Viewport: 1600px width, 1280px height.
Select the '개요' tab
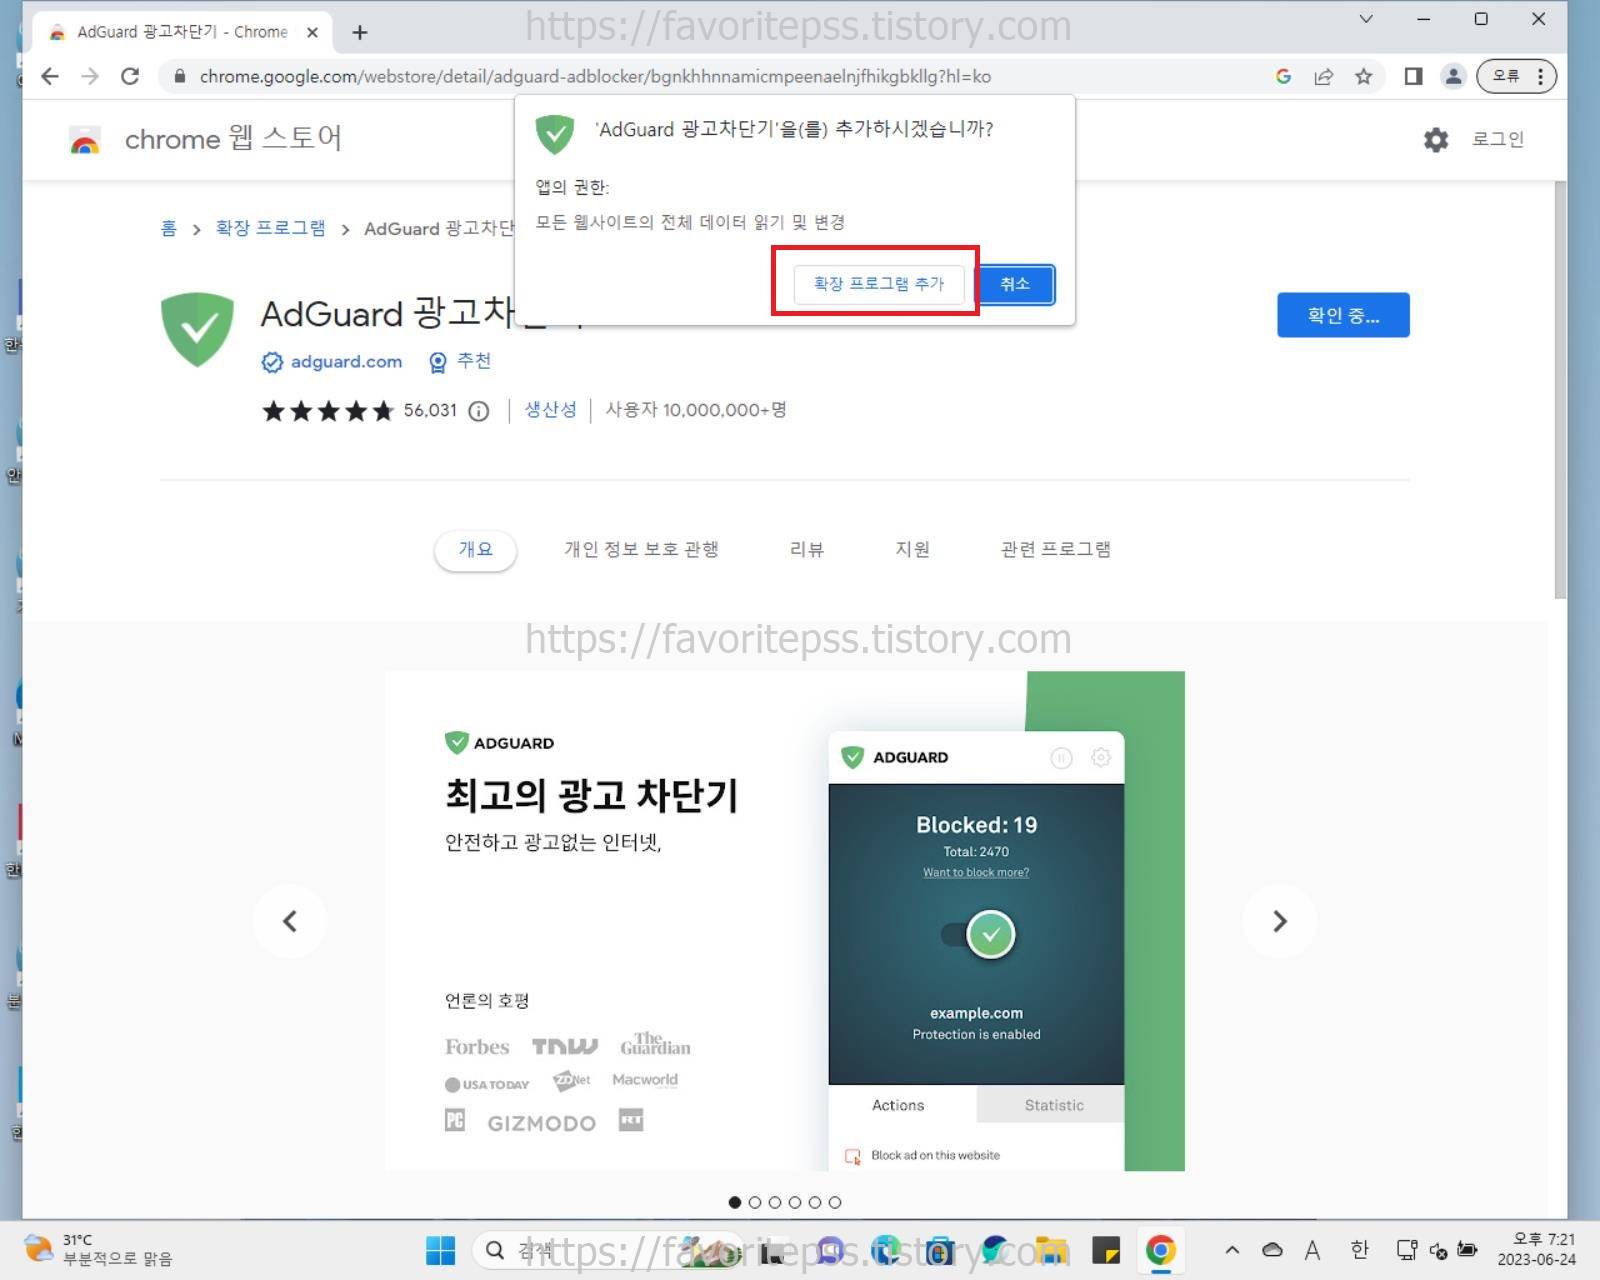click(x=475, y=549)
